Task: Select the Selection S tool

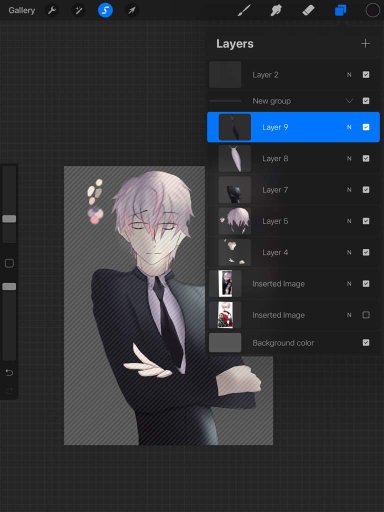Action: 105,10
